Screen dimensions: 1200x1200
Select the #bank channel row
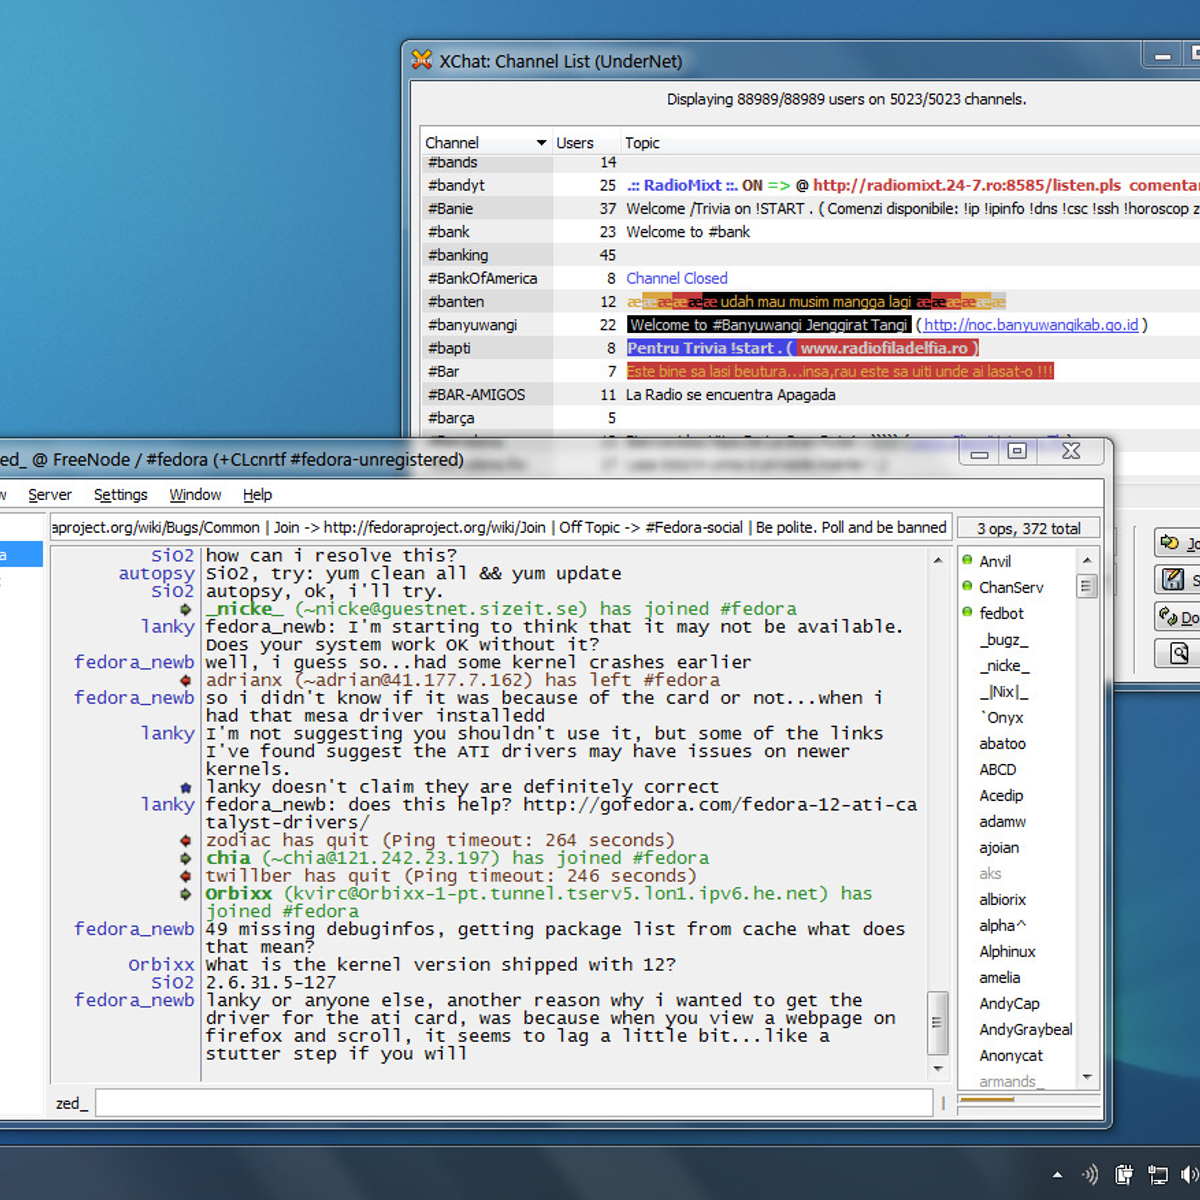pos(810,232)
